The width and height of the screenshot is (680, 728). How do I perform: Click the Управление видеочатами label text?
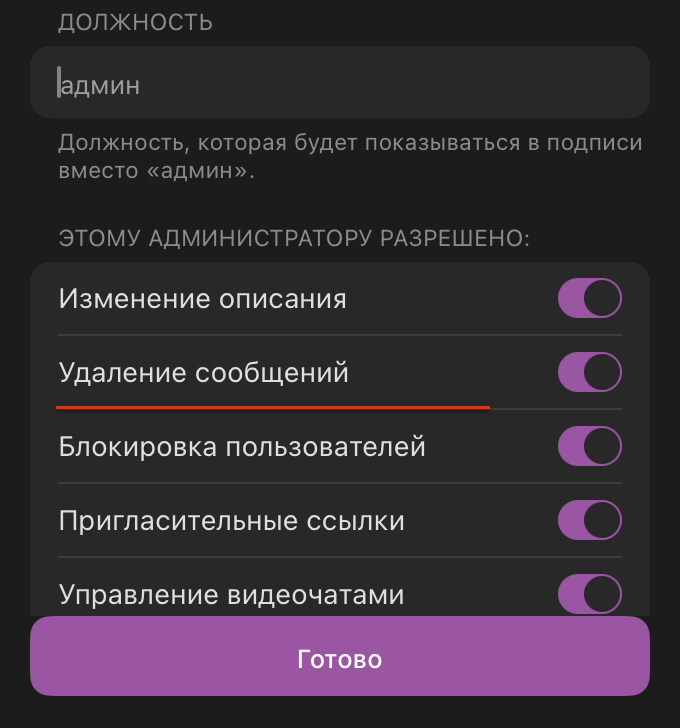(x=231, y=595)
